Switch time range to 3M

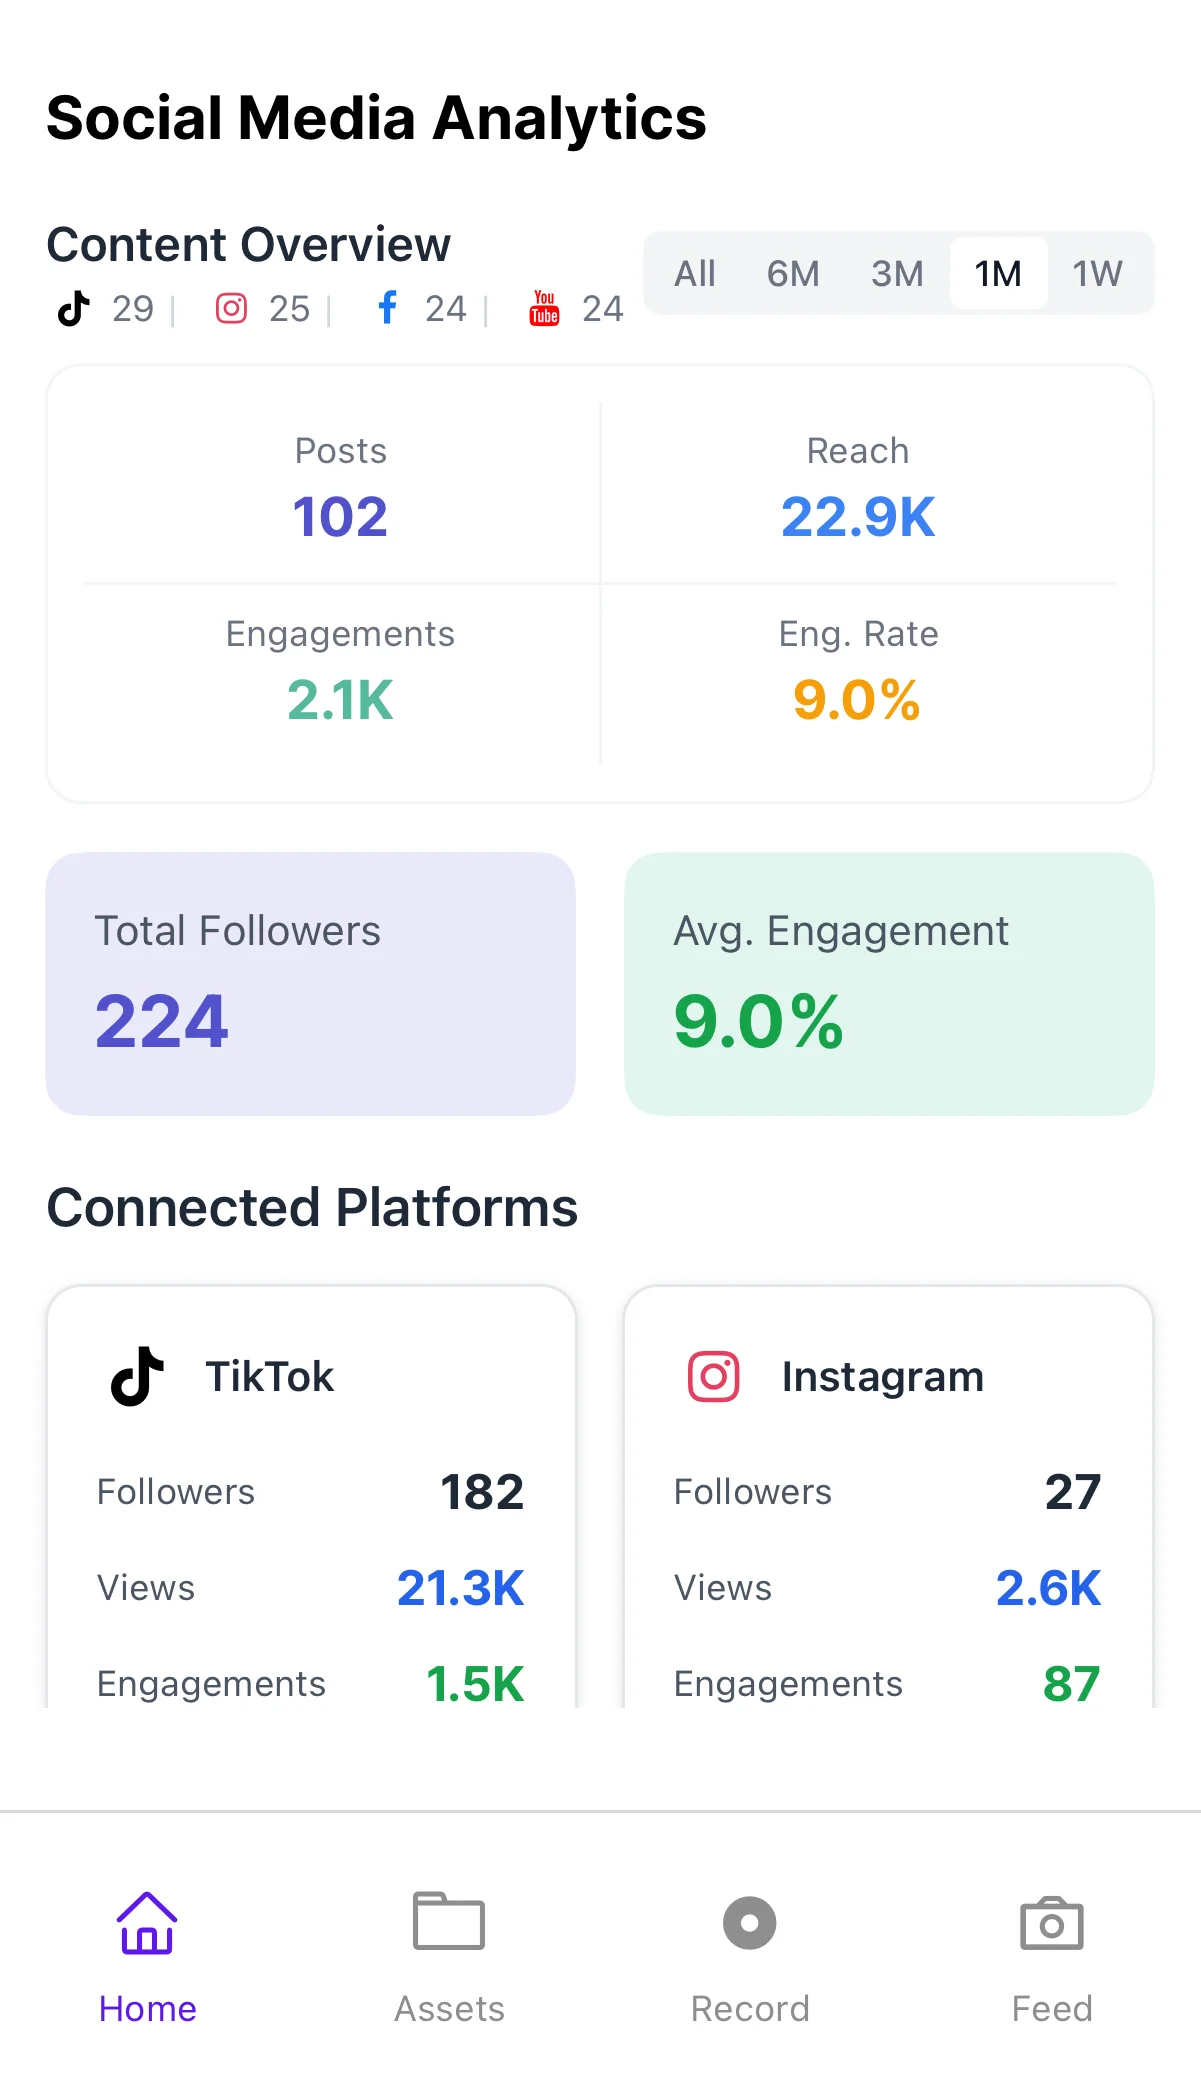click(x=897, y=274)
